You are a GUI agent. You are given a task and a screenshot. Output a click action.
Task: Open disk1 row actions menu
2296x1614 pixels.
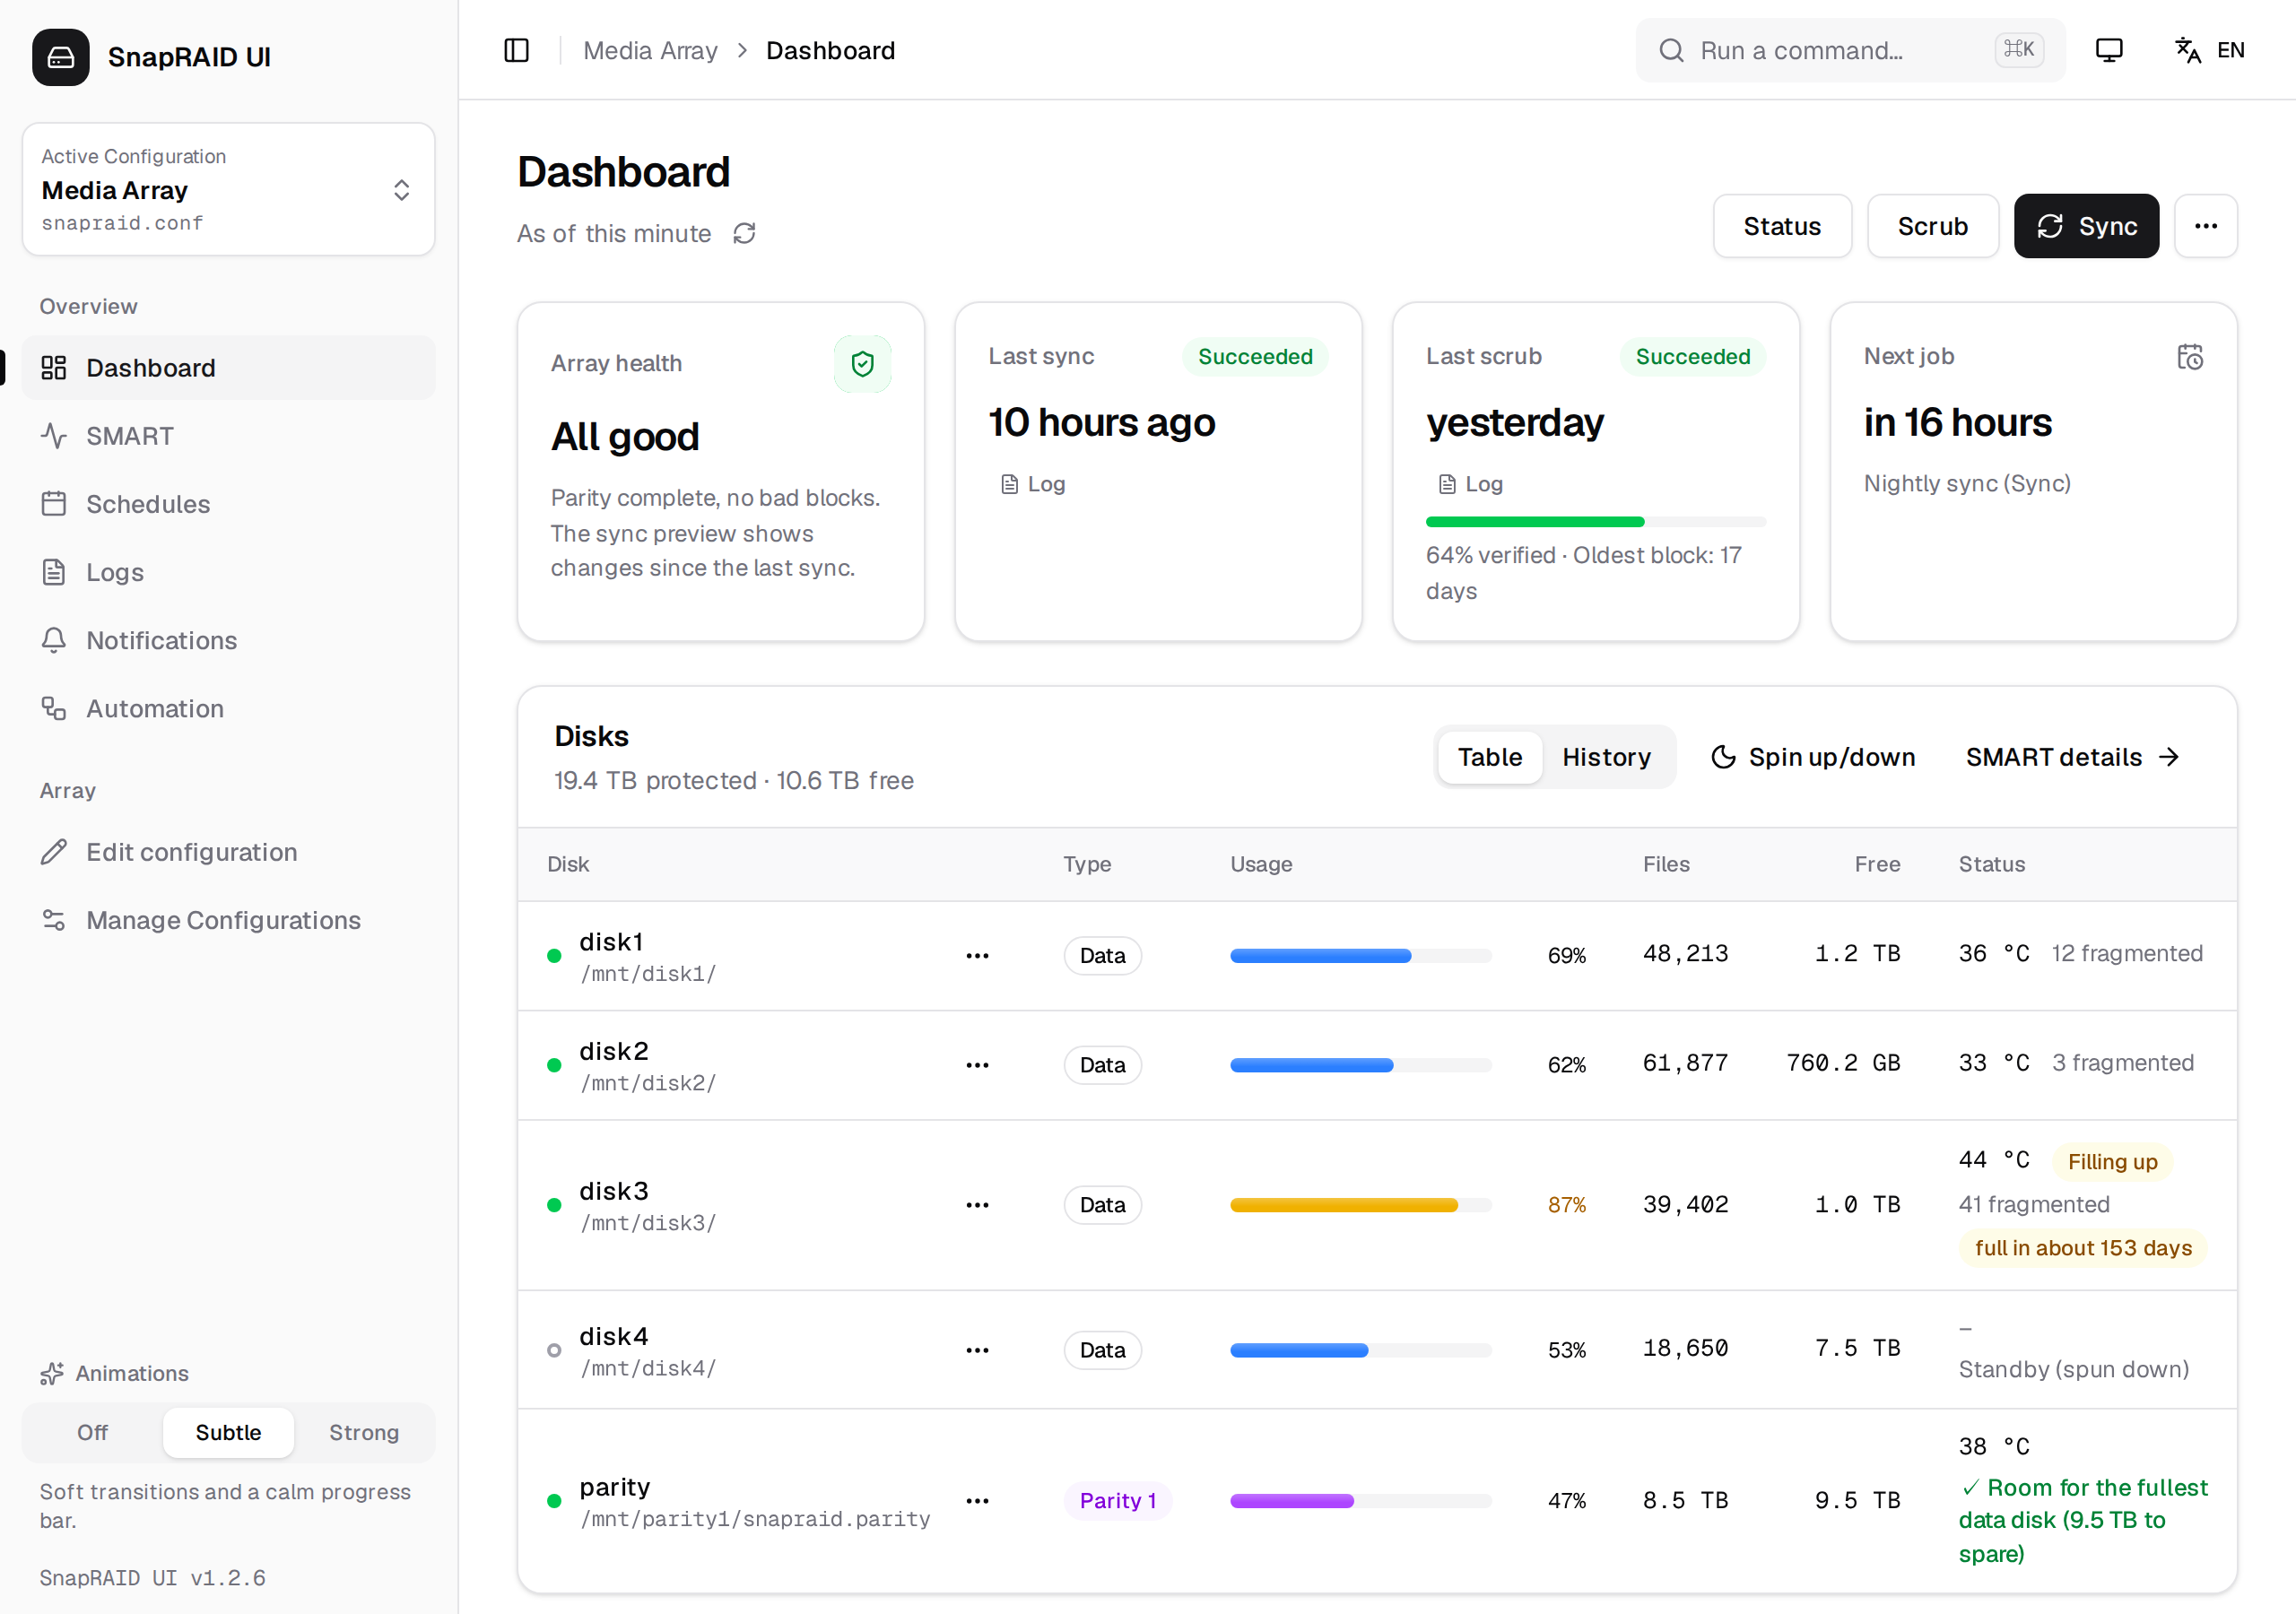point(977,956)
